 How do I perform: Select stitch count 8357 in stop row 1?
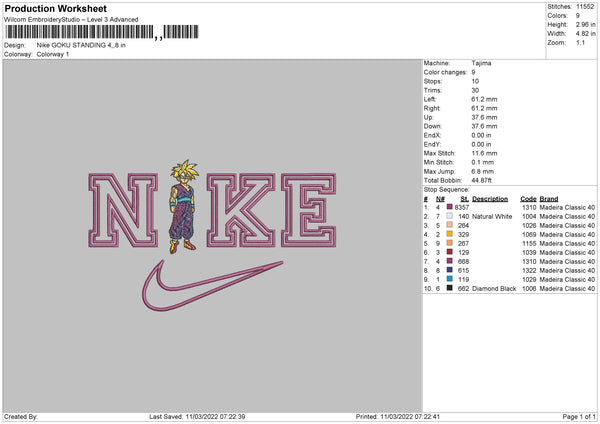pyautogui.click(x=462, y=207)
